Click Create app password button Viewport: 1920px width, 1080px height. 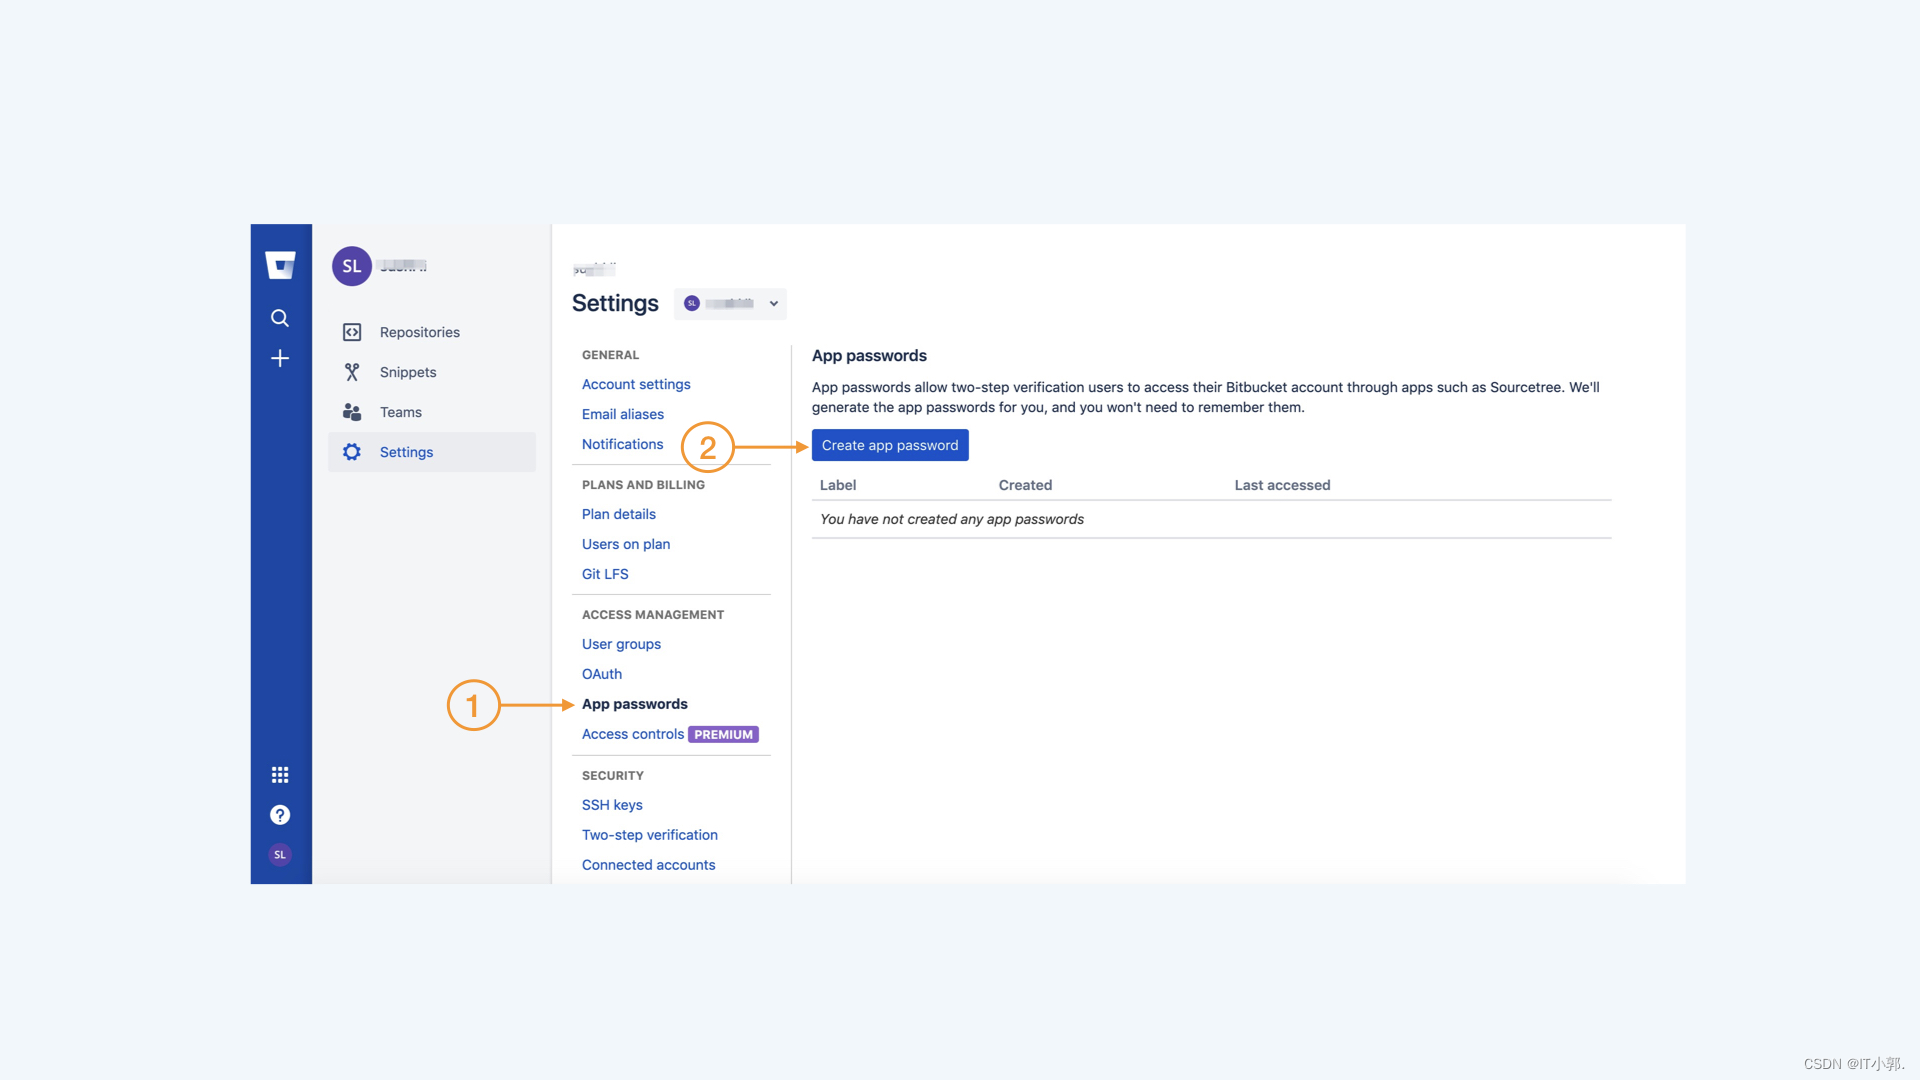890,444
